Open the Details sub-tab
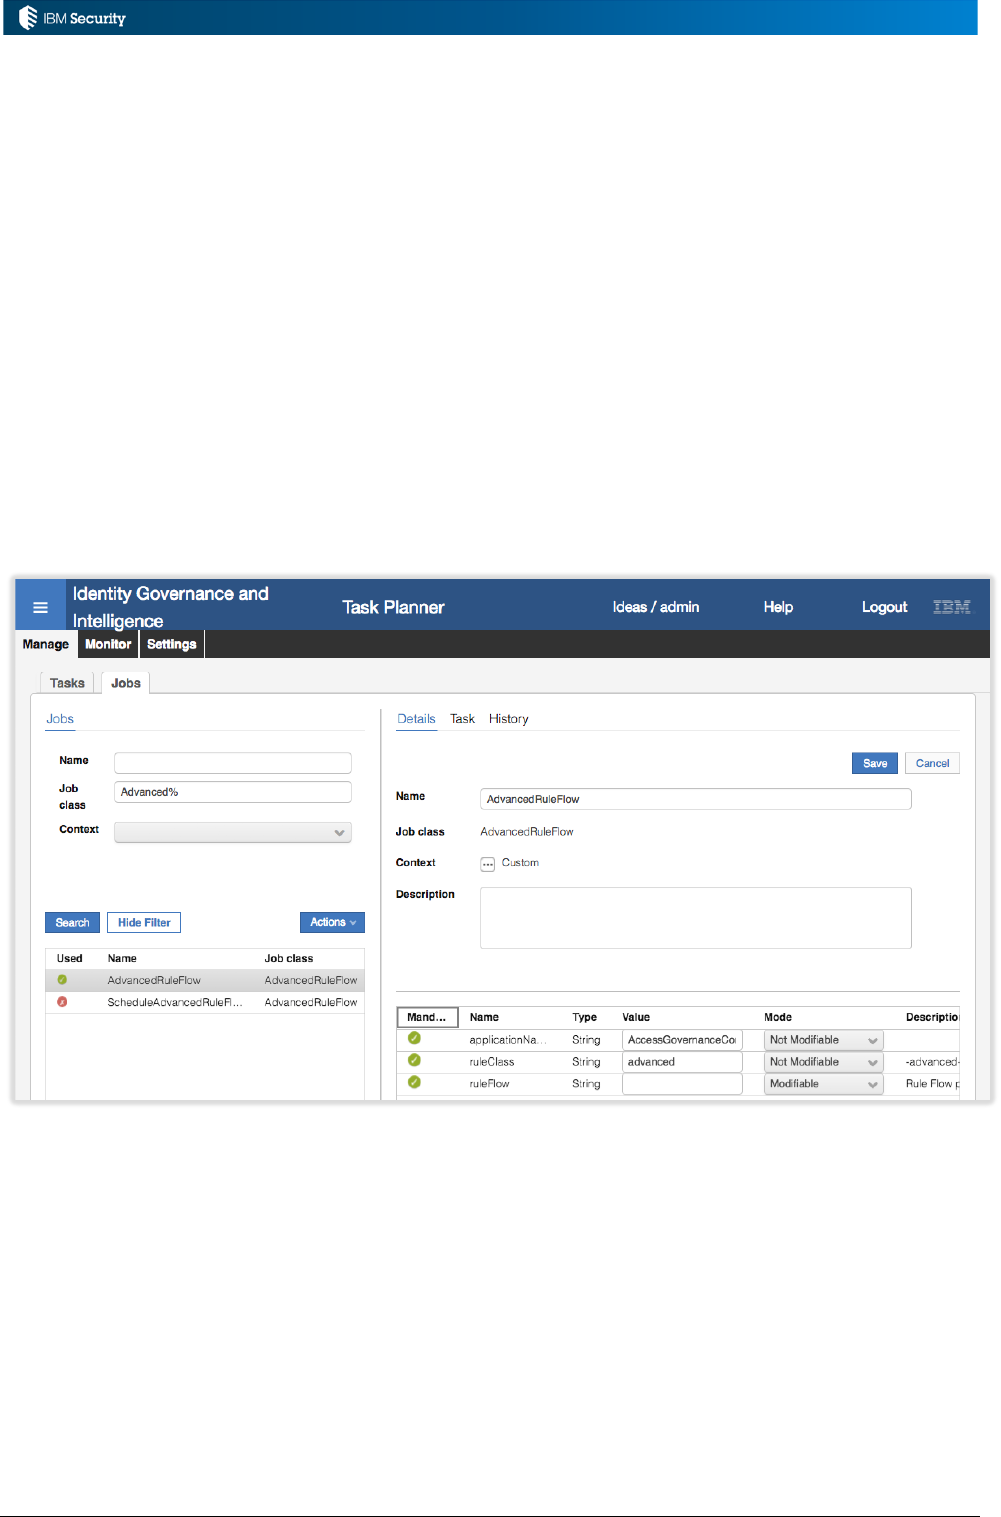 416,719
